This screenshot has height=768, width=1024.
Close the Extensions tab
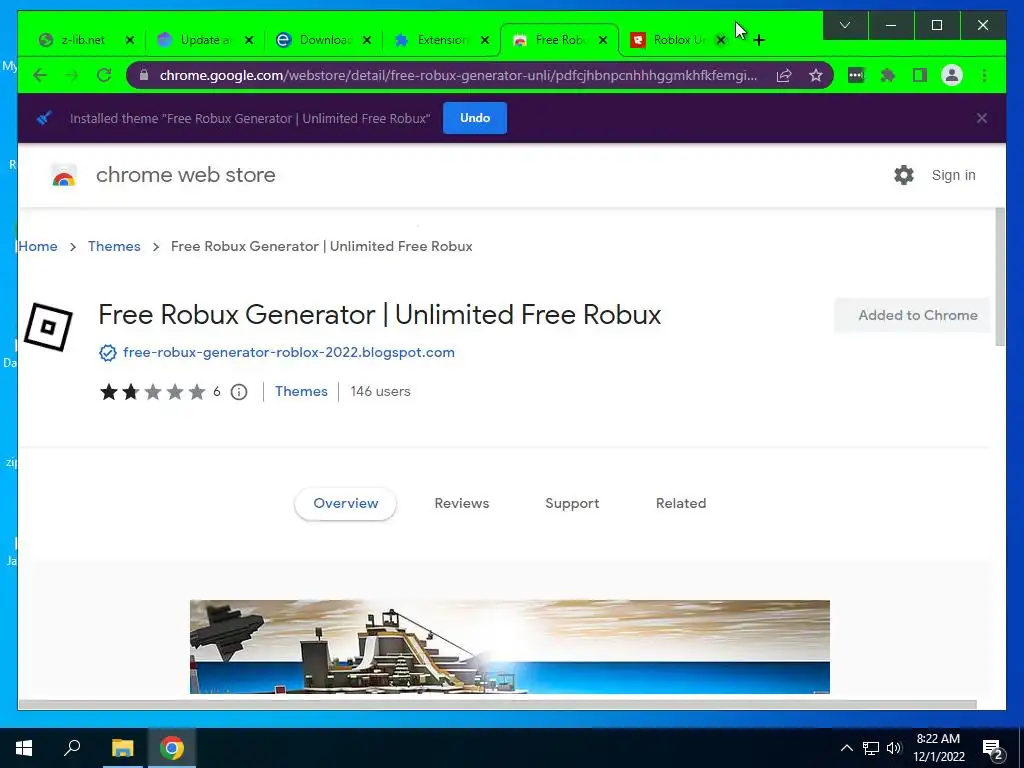tap(485, 40)
